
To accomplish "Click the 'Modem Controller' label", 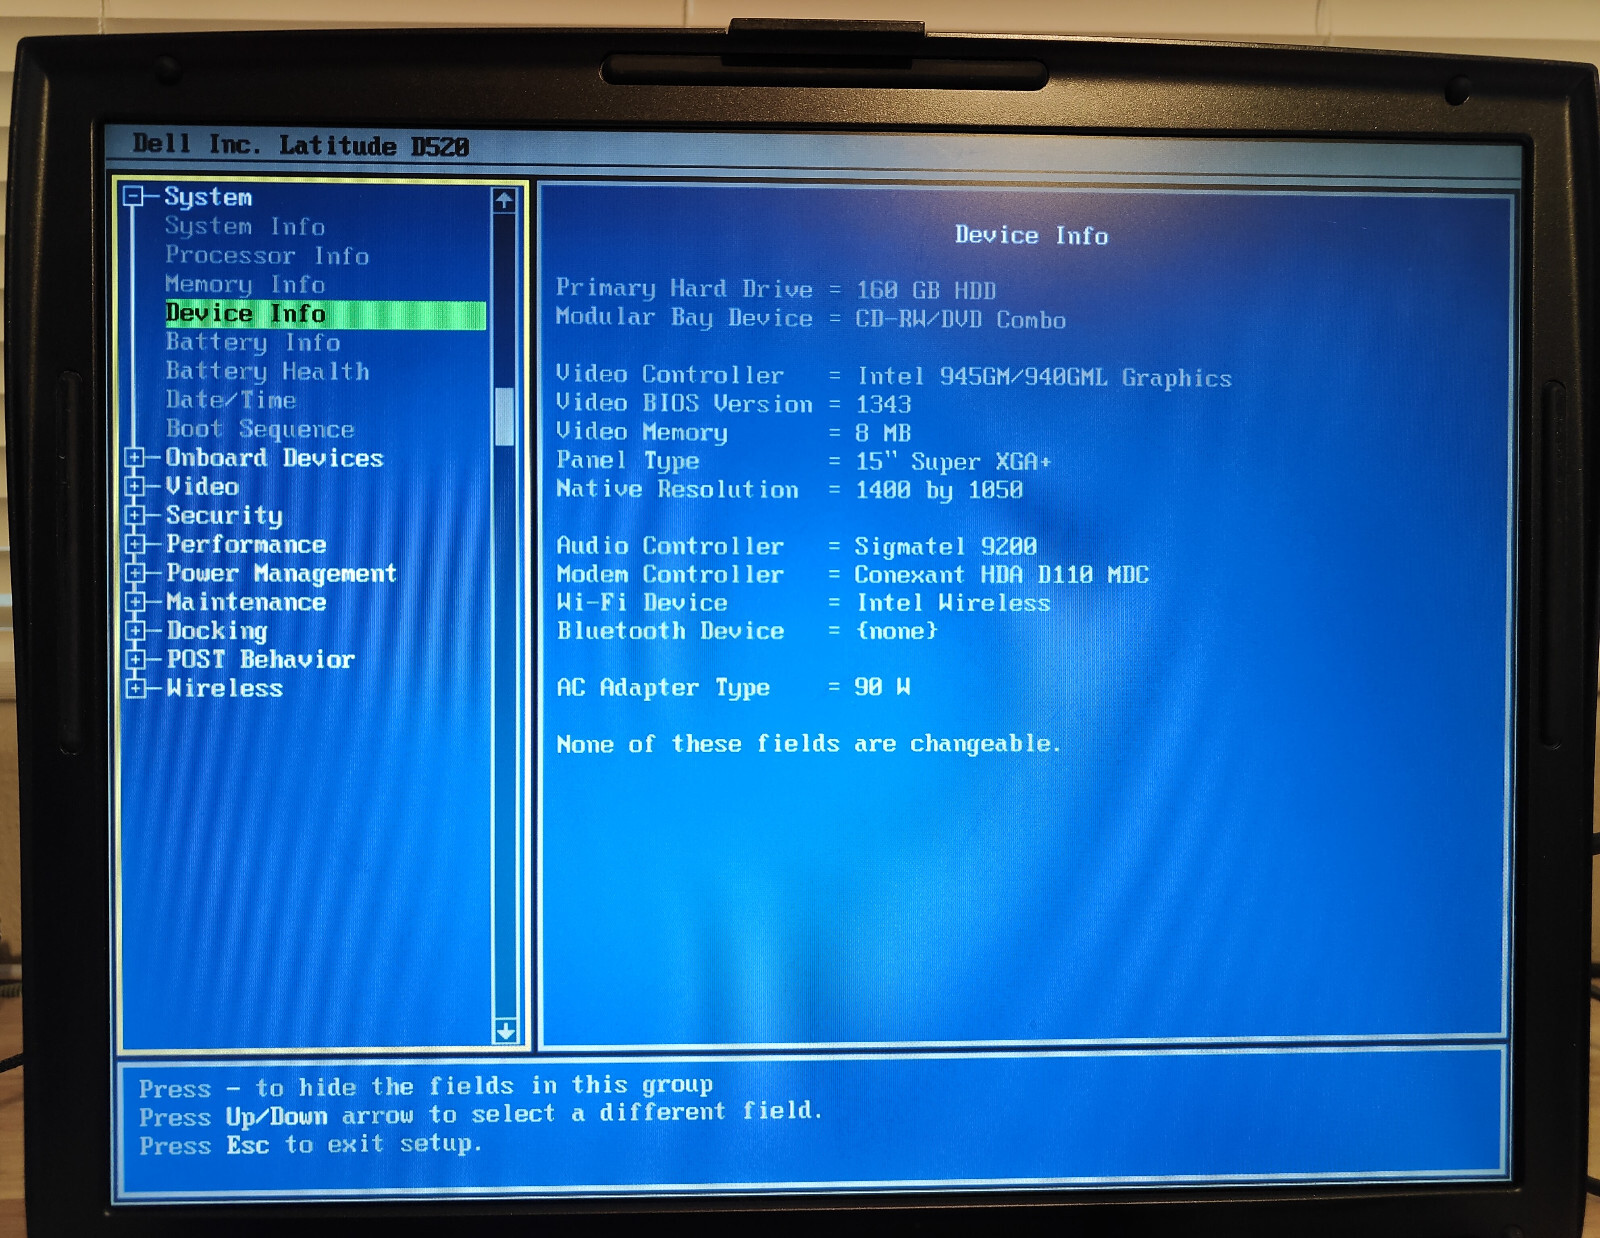I will pos(670,574).
